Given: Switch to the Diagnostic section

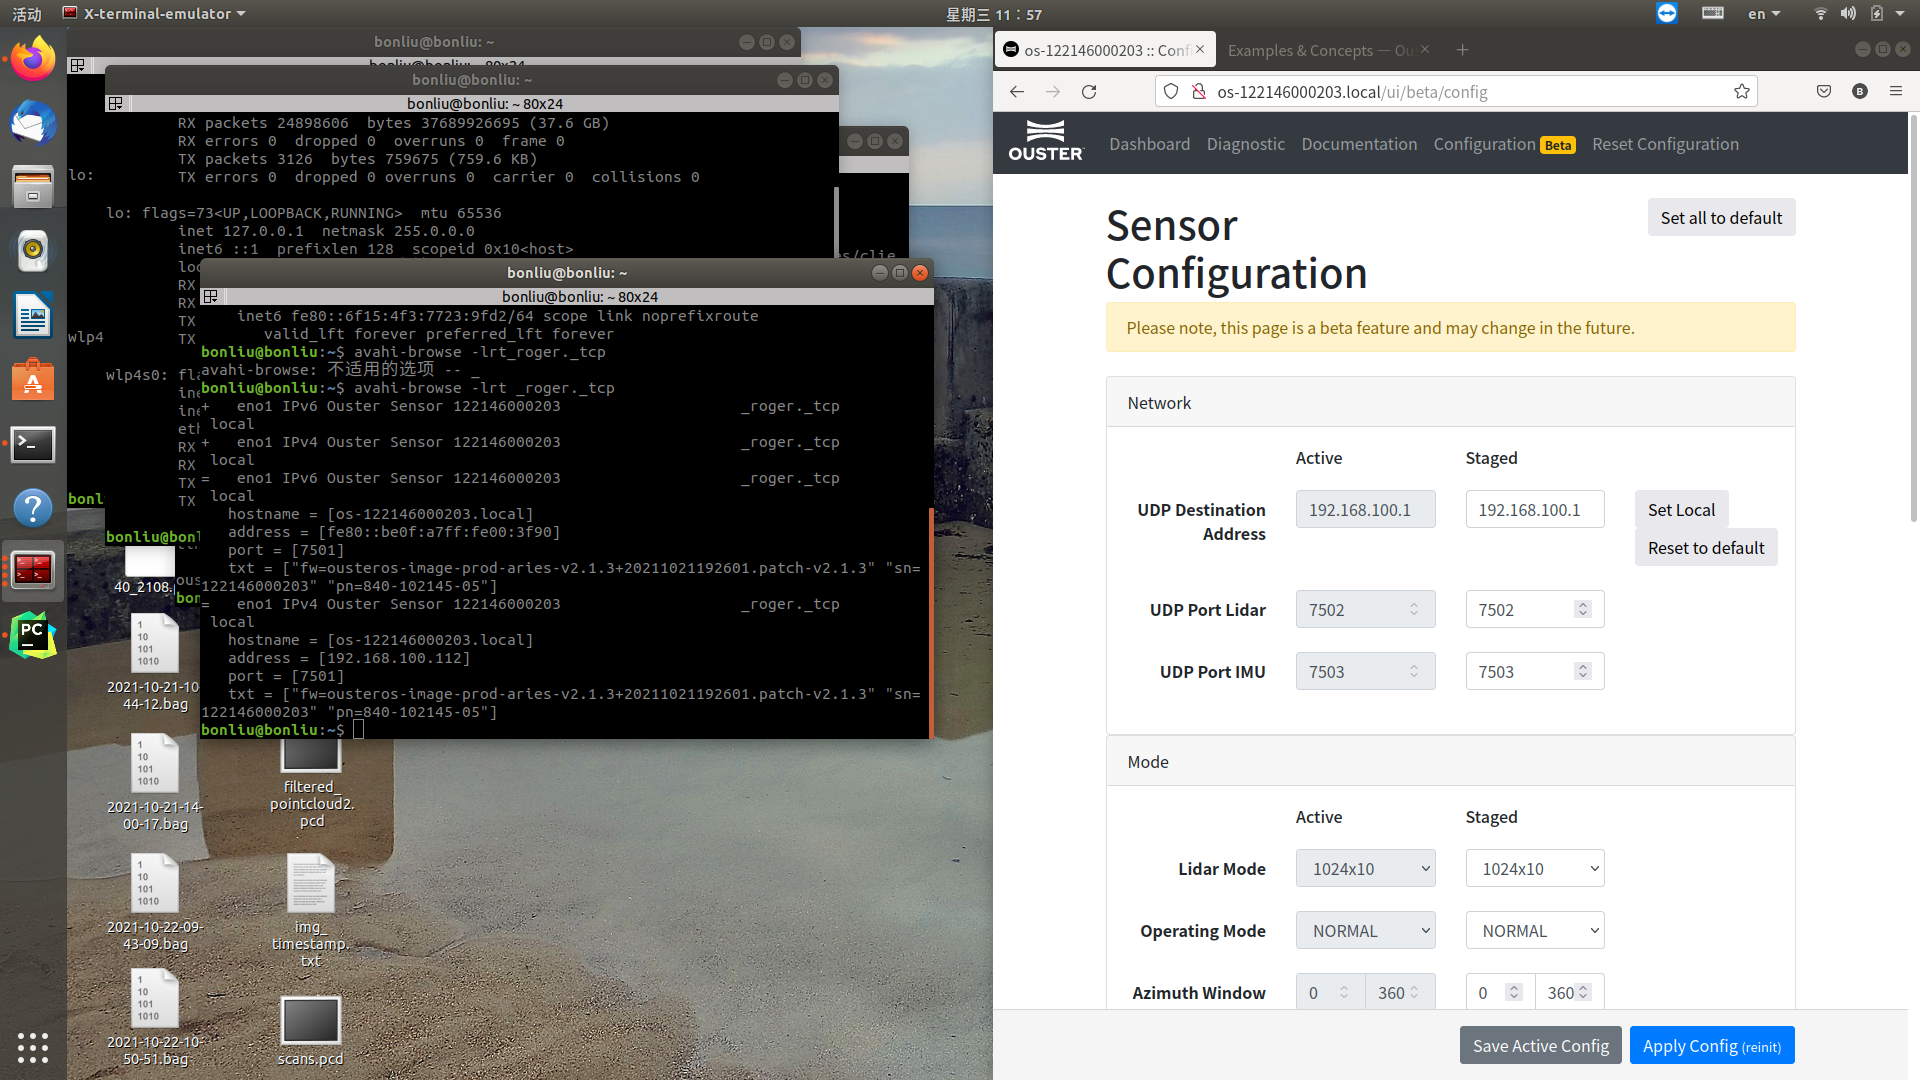Looking at the screenshot, I should click(1245, 144).
